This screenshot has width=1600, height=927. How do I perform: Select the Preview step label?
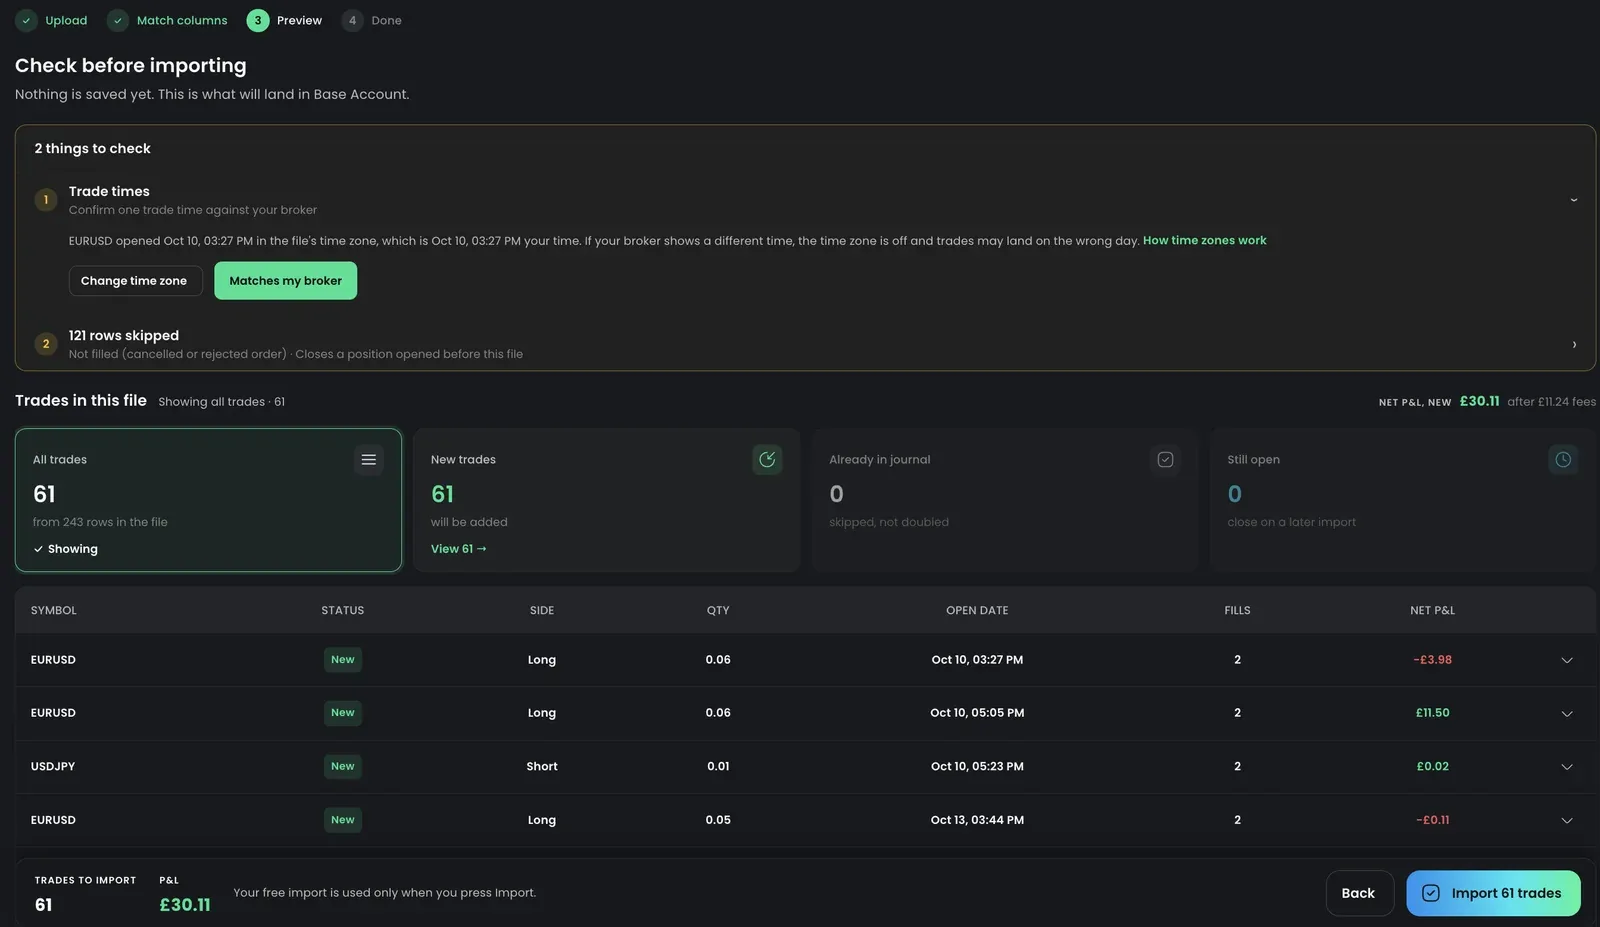click(x=299, y=20)
